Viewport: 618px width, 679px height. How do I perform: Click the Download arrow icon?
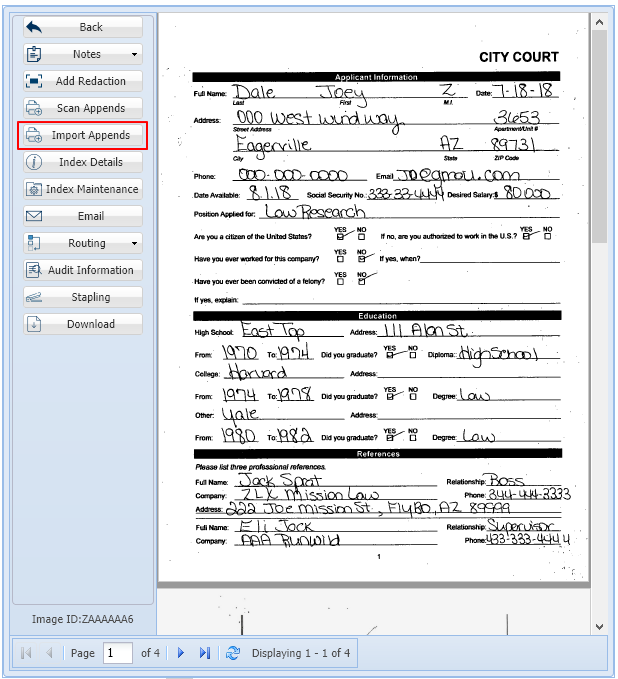click(34, 324)
